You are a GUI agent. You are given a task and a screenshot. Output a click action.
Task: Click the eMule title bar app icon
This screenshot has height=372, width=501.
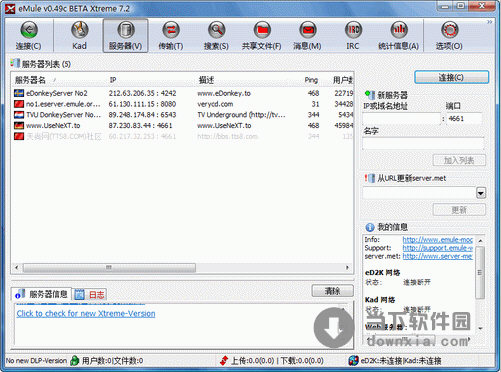point(10,9)
